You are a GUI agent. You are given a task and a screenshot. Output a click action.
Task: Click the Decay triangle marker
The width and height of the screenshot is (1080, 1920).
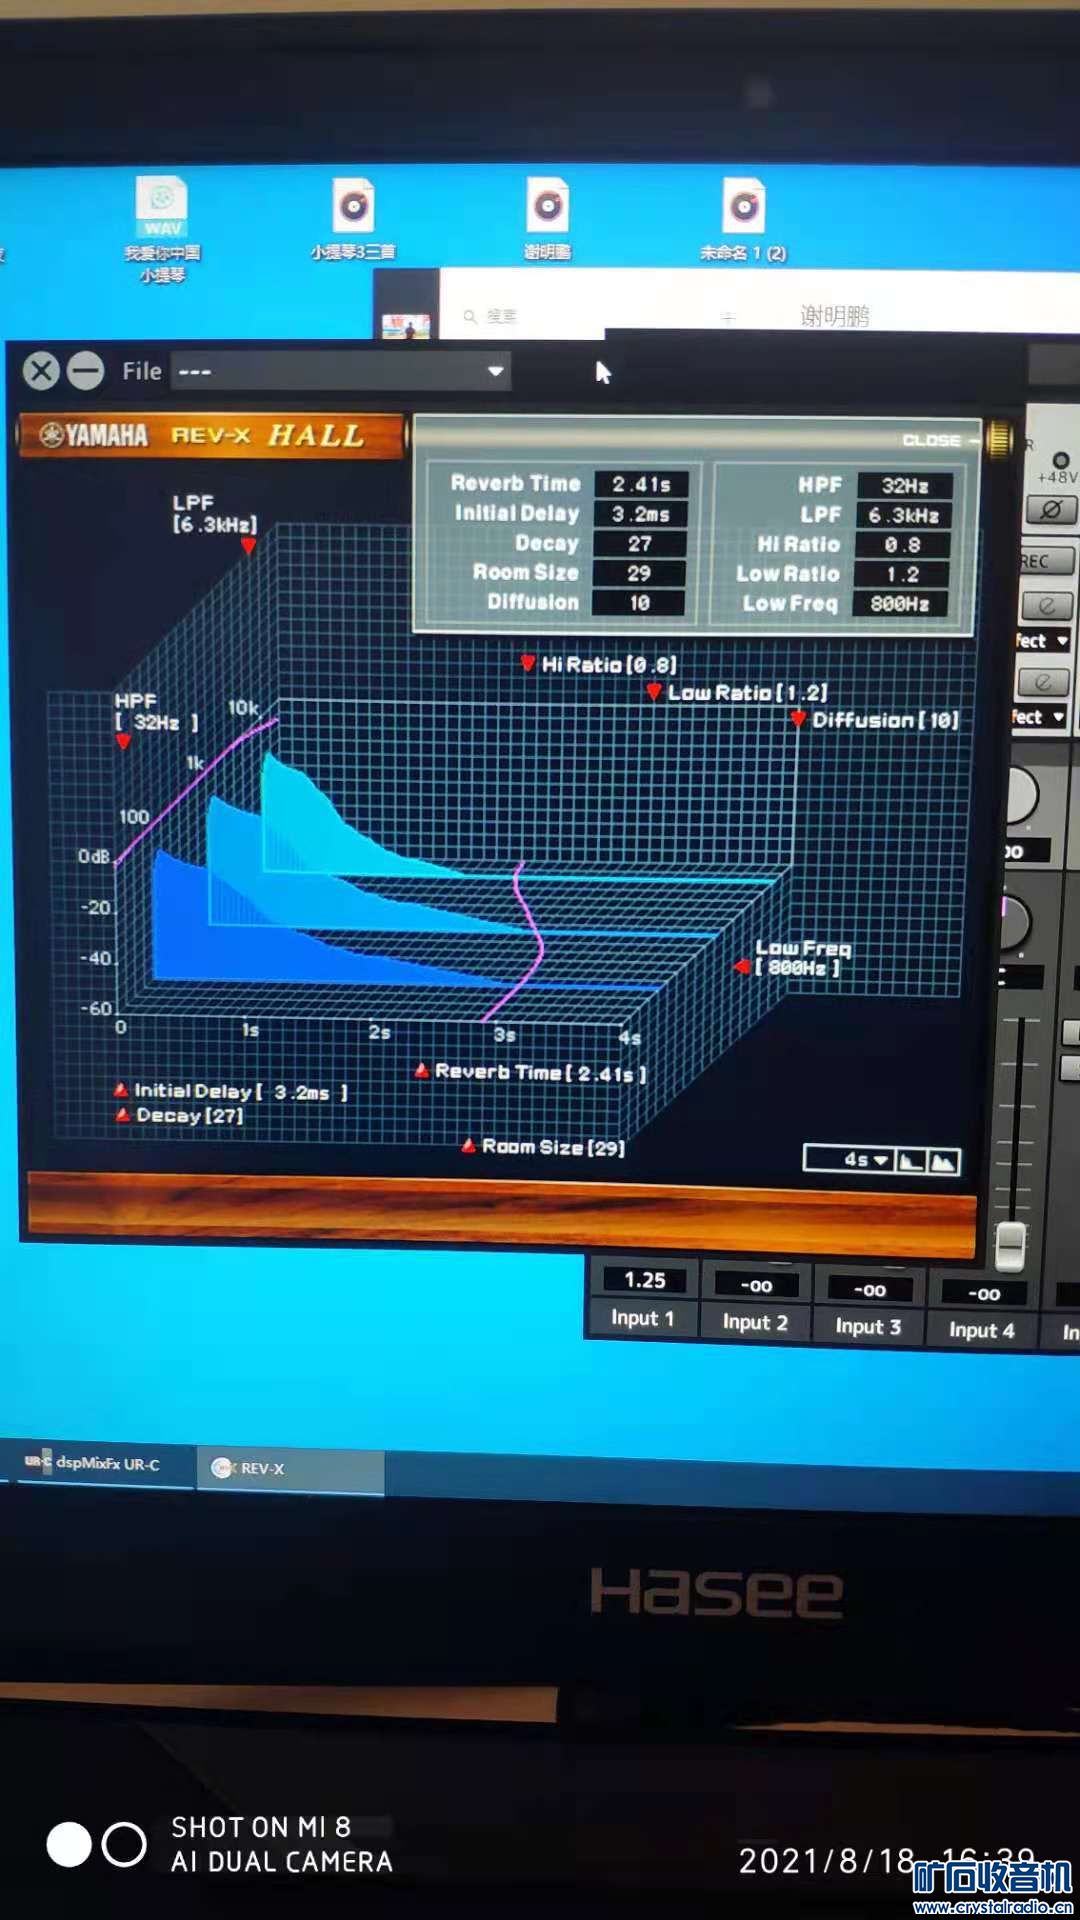[122, 1114]
